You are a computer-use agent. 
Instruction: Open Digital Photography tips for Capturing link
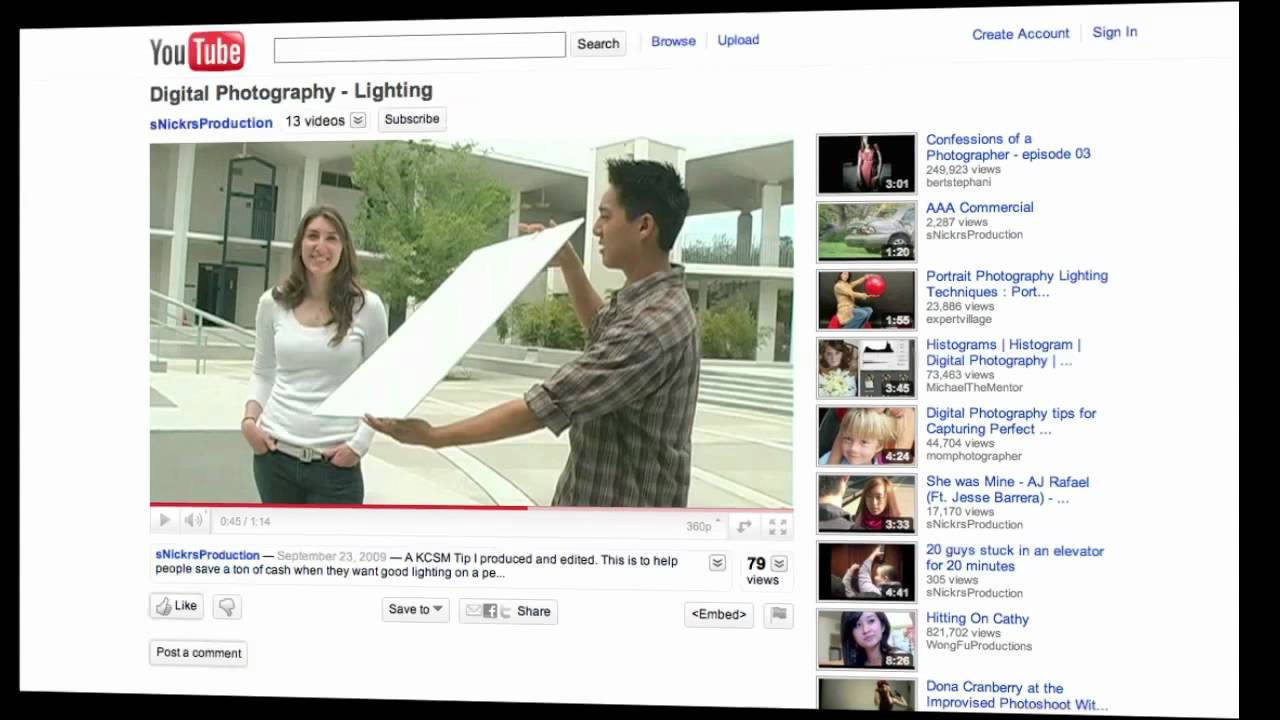coord(1011,421)
